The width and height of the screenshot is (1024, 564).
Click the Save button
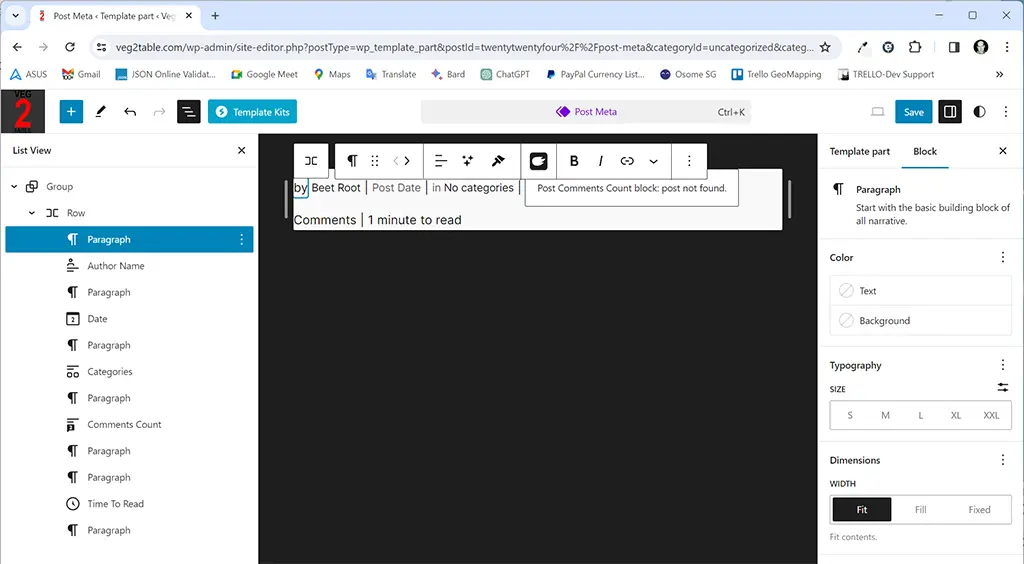pos(913,112)
